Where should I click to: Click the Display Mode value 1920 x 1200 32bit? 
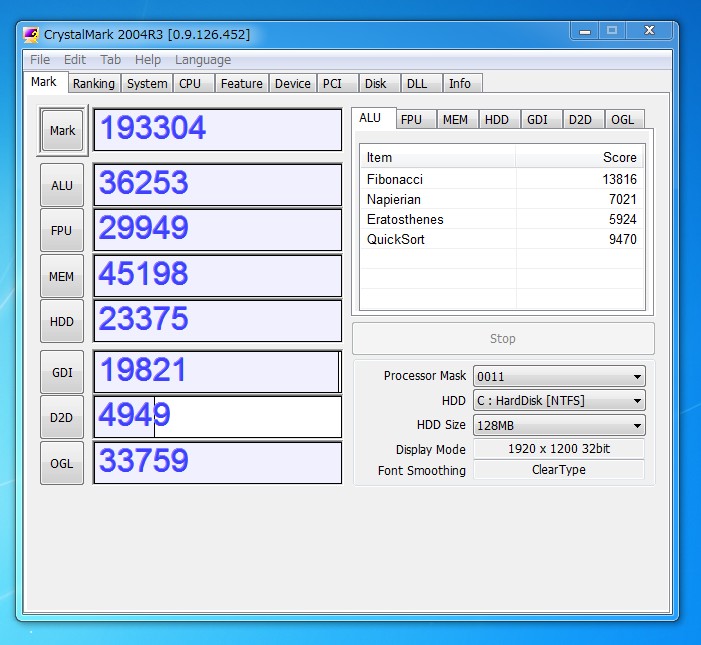coord(559,449)
